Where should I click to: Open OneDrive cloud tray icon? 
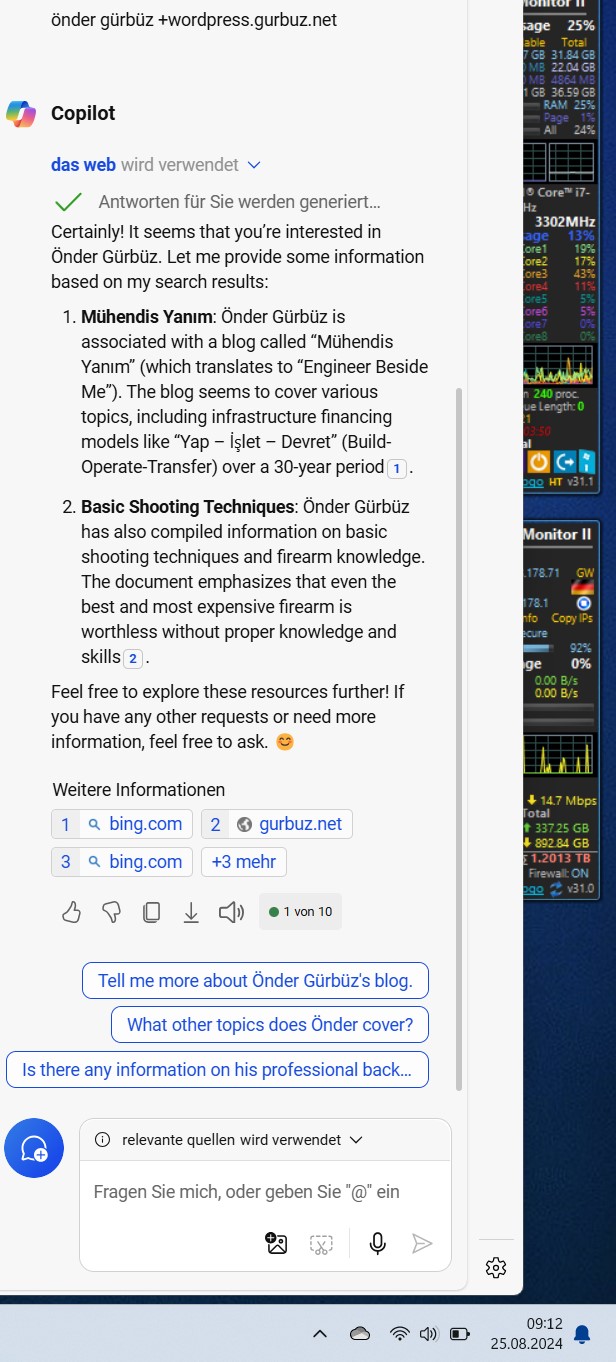pyautogui.click(x=360, y=1333)
